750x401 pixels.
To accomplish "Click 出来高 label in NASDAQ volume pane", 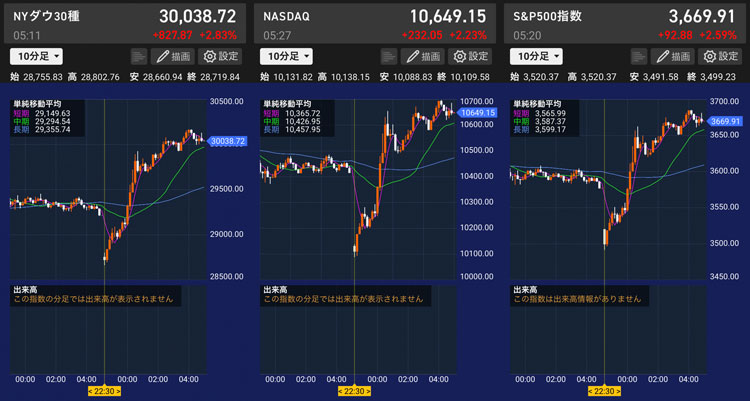I will coord(276,290).
